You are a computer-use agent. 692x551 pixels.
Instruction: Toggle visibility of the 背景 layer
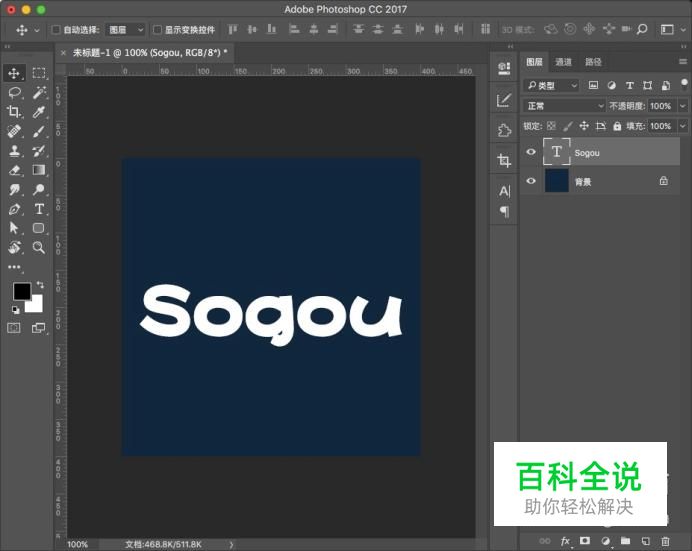coord(531,181)
